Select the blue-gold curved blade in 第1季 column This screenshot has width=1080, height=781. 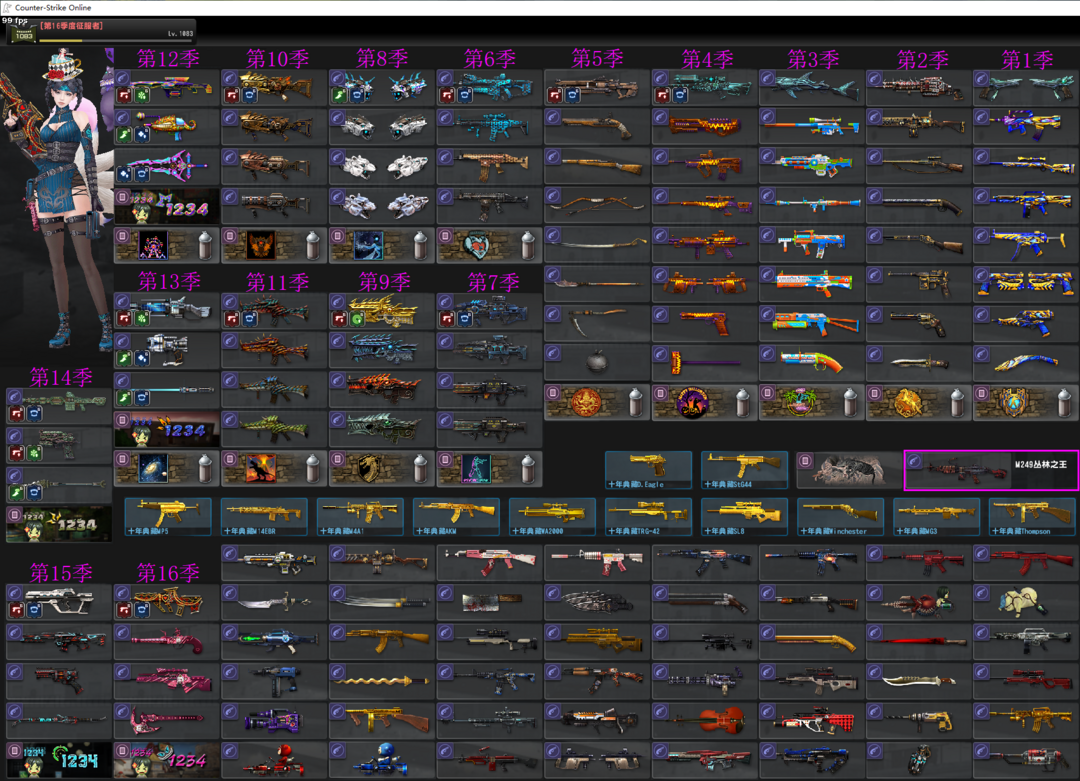pos(1026,362)
